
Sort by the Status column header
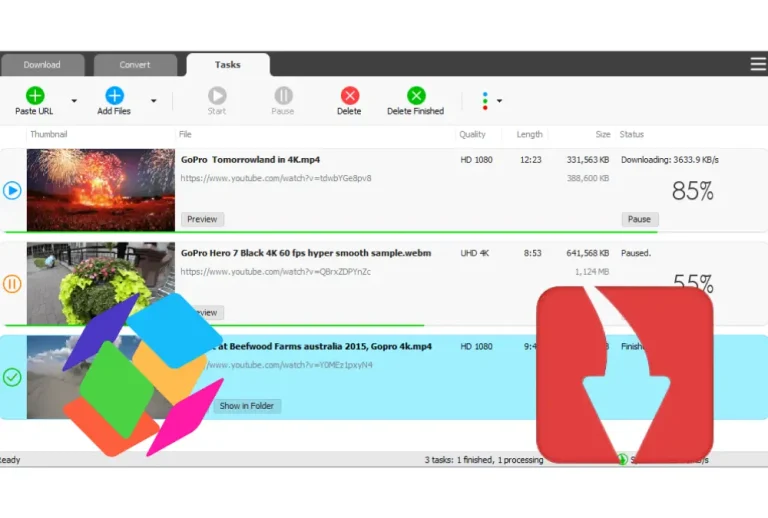pos(631,134)
